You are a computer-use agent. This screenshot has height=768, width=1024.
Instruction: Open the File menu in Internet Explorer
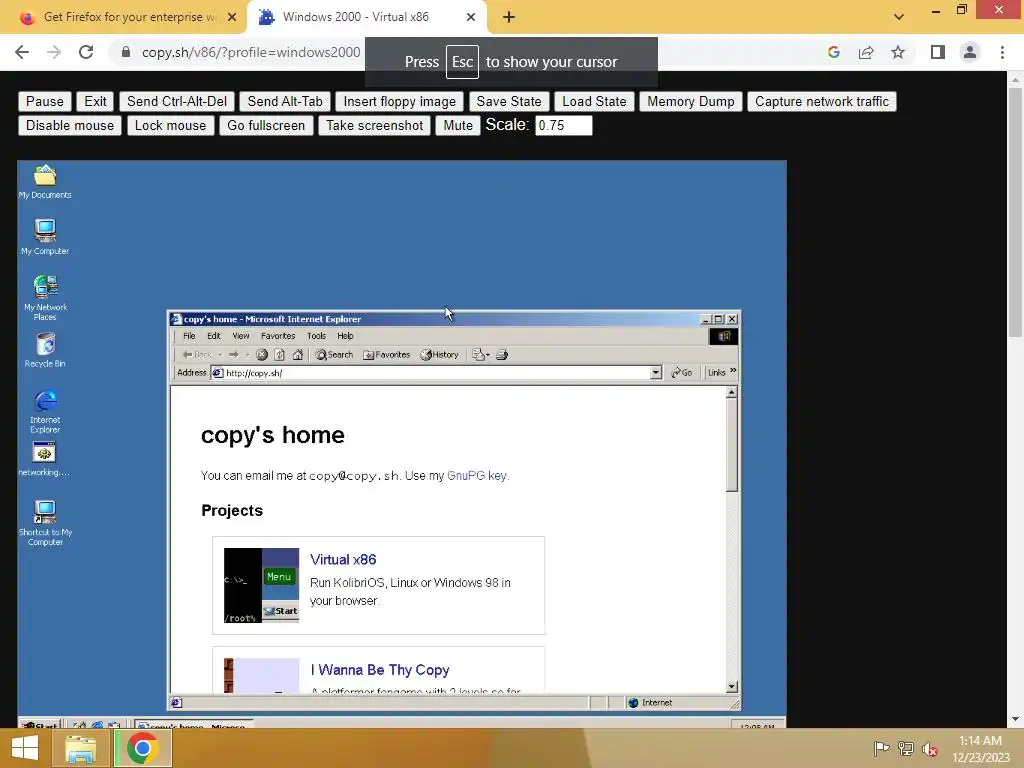[189, 336]
